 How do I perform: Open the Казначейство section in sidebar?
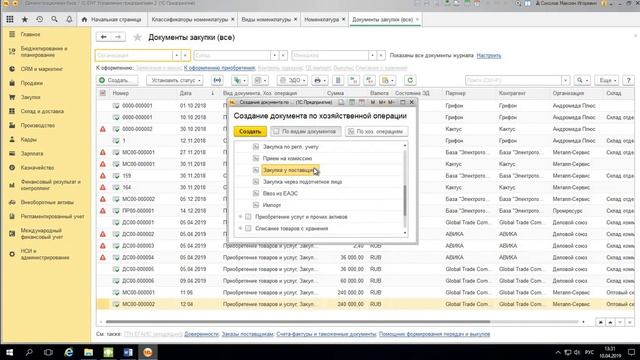(x=37, y=167)
